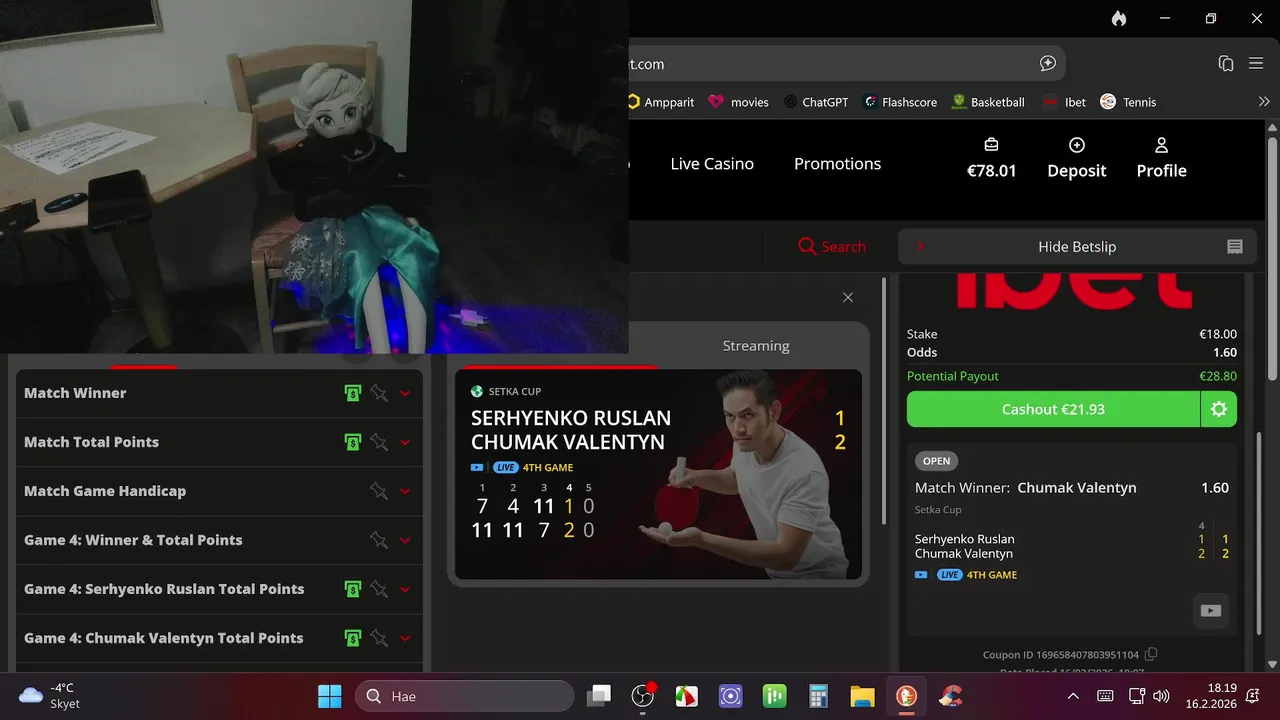Expand Game 4: Chumak Valentyn Total Points

[x=405, y=639]
